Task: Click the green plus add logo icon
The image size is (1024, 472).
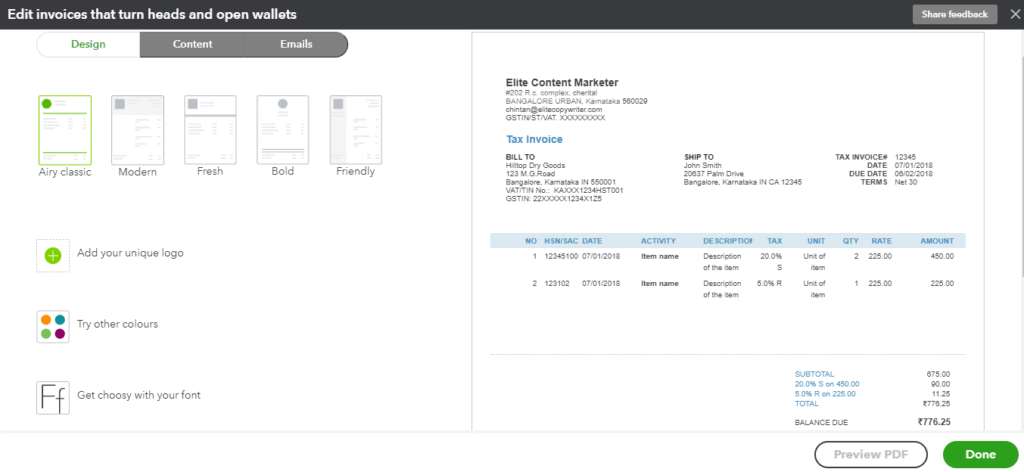Action: [53, 255]
